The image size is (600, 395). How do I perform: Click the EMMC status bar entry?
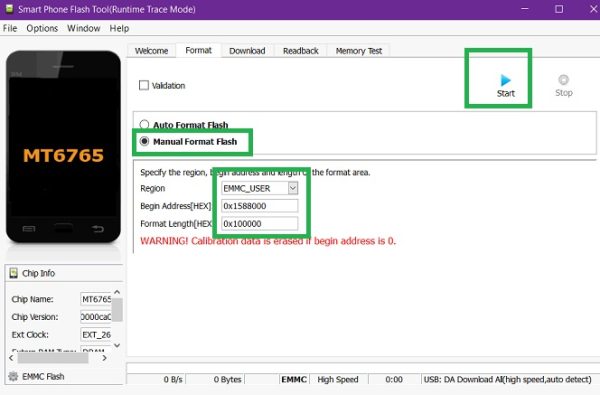pos(294,379)
